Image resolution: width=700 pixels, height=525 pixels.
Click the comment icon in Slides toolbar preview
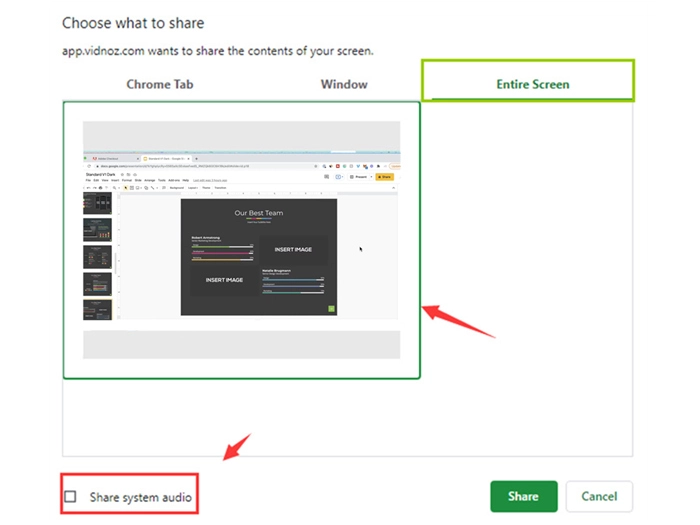(328, 176)
